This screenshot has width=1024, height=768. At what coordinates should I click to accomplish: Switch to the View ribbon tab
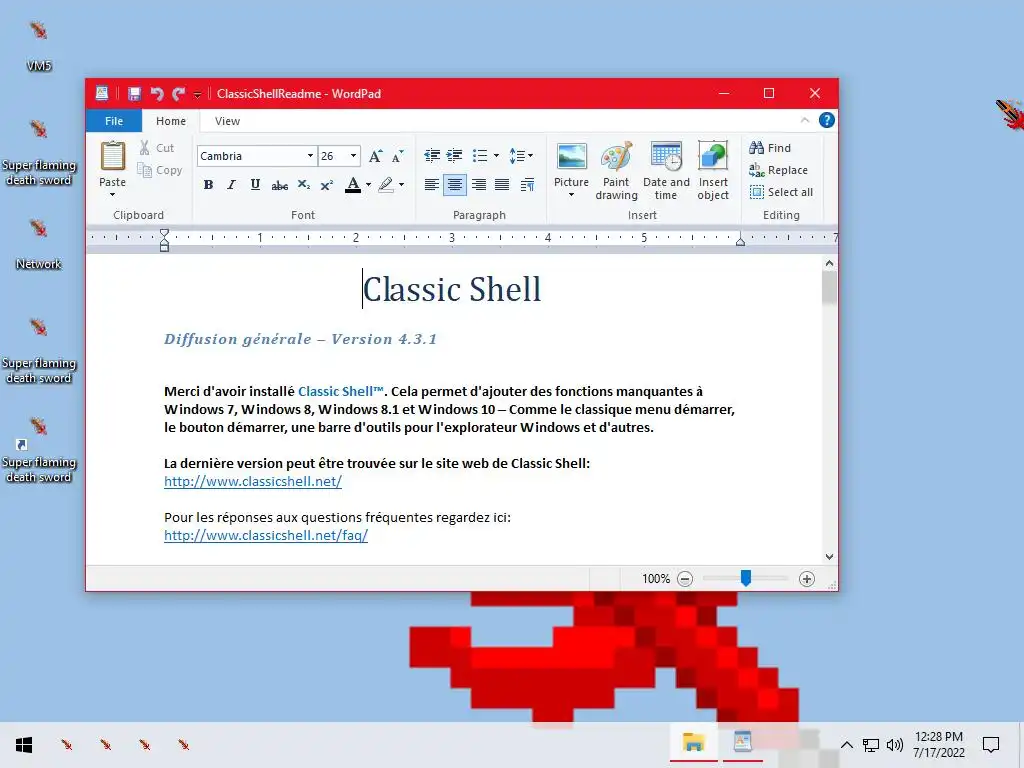pyautogui.click(x=227, y=121)
